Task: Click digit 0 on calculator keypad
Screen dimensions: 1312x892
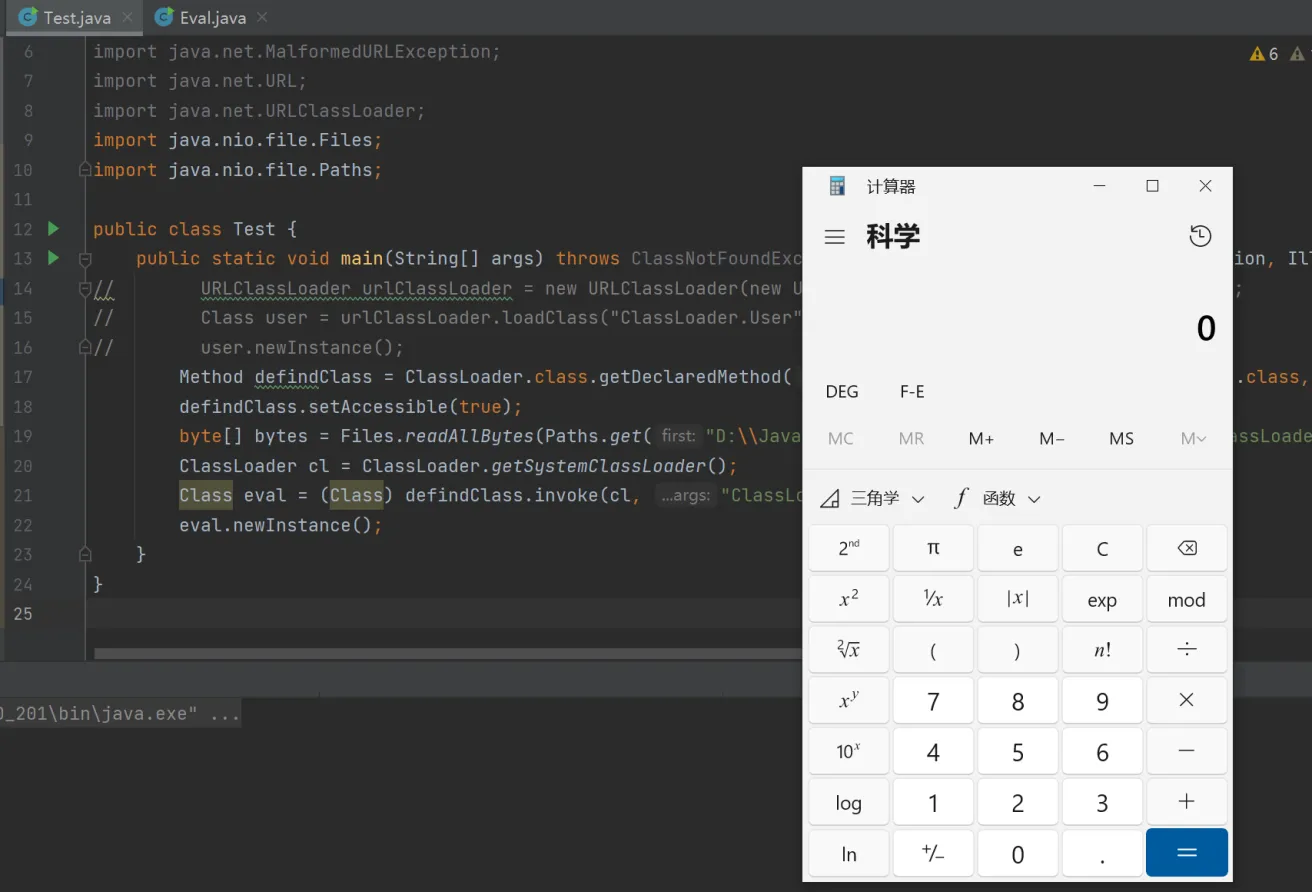Action: [x=1018, y=853]
